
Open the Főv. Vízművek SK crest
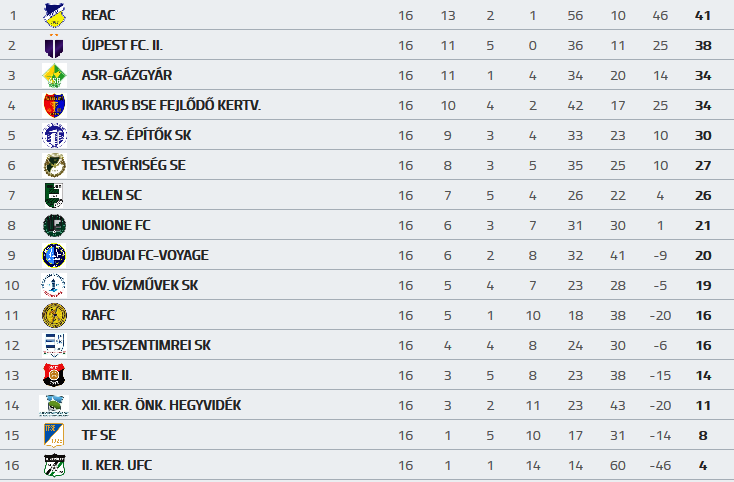click(x=53, y=285)
